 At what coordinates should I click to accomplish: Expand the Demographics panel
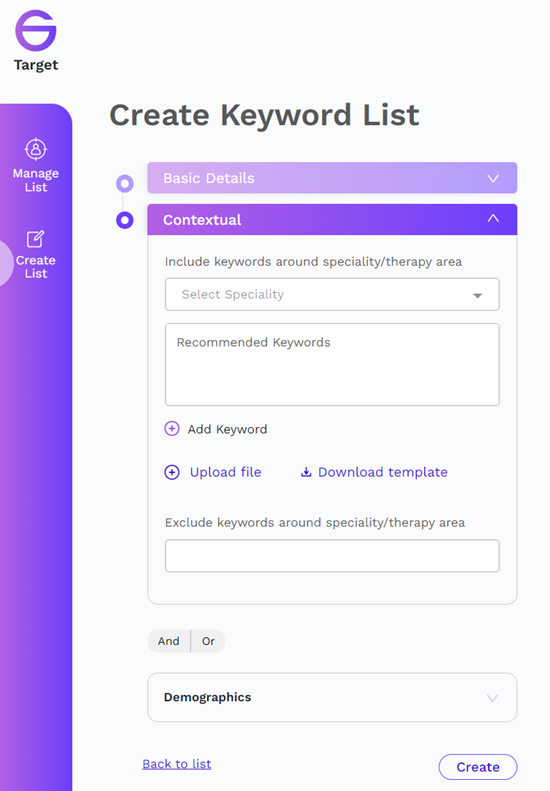pos(332,697)
